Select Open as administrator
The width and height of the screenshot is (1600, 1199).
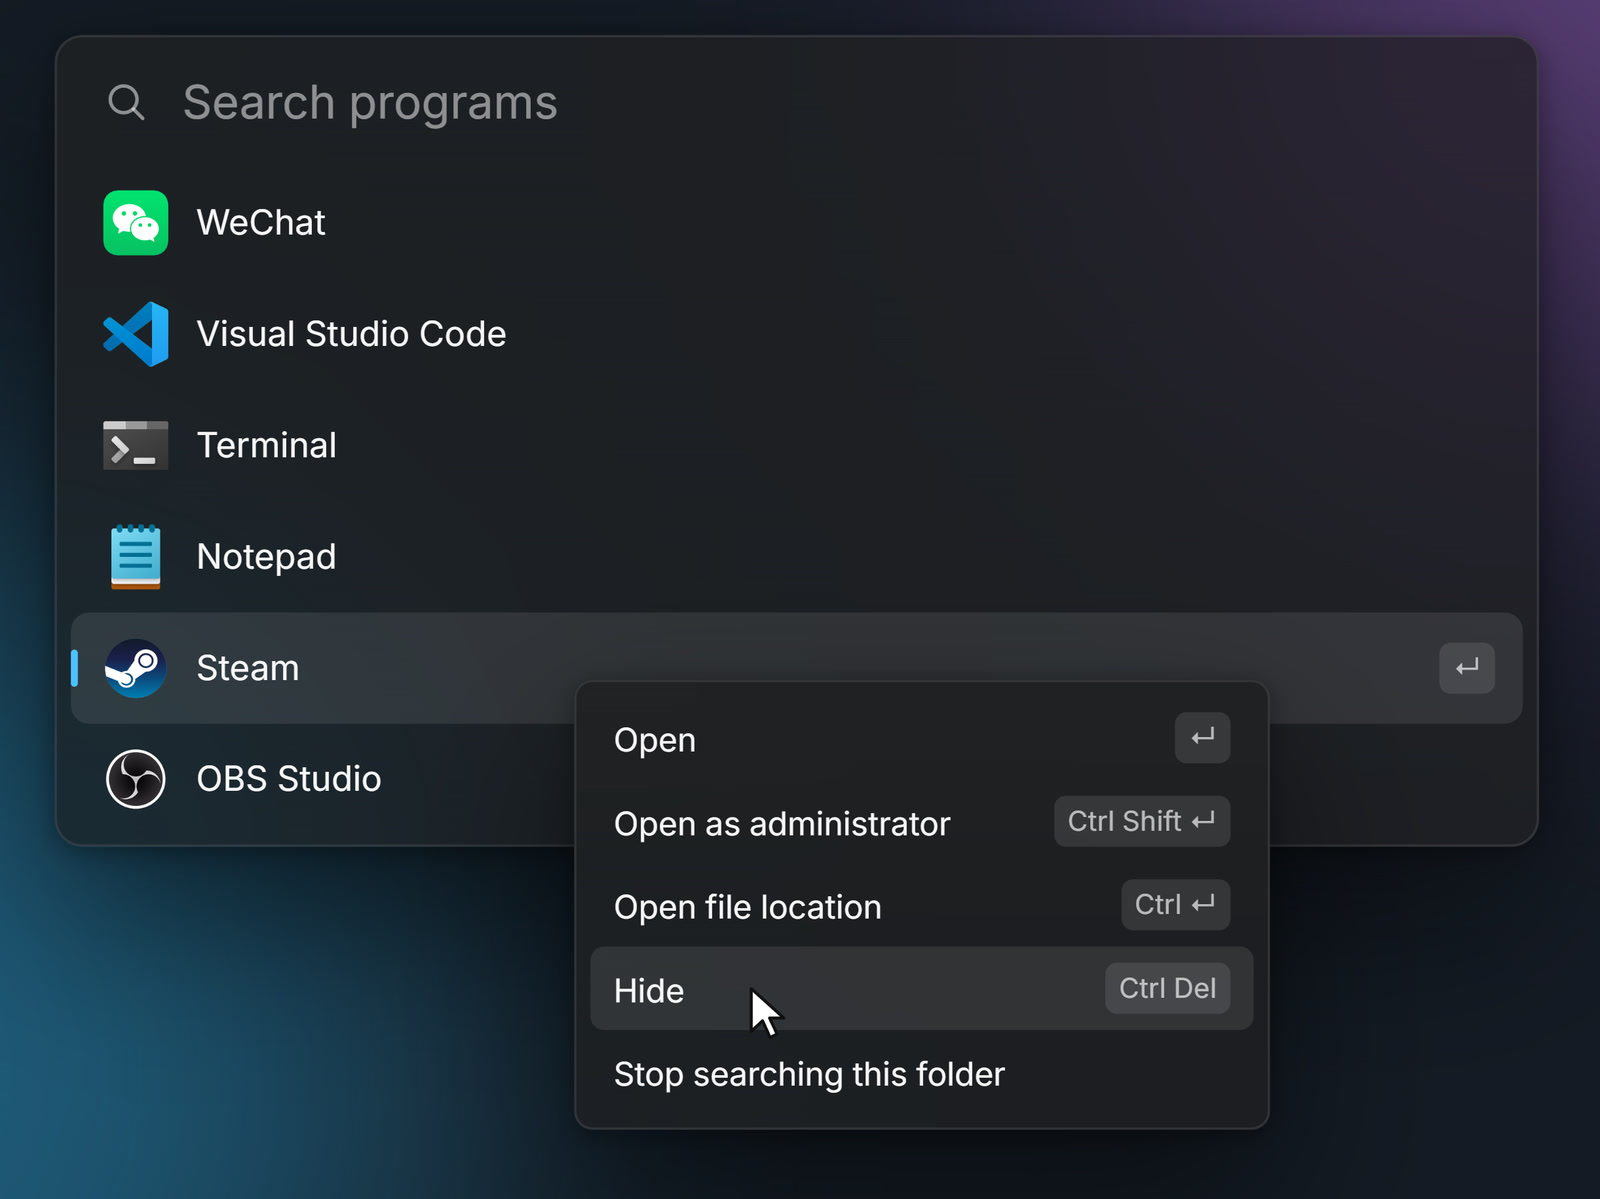[922, 823]
